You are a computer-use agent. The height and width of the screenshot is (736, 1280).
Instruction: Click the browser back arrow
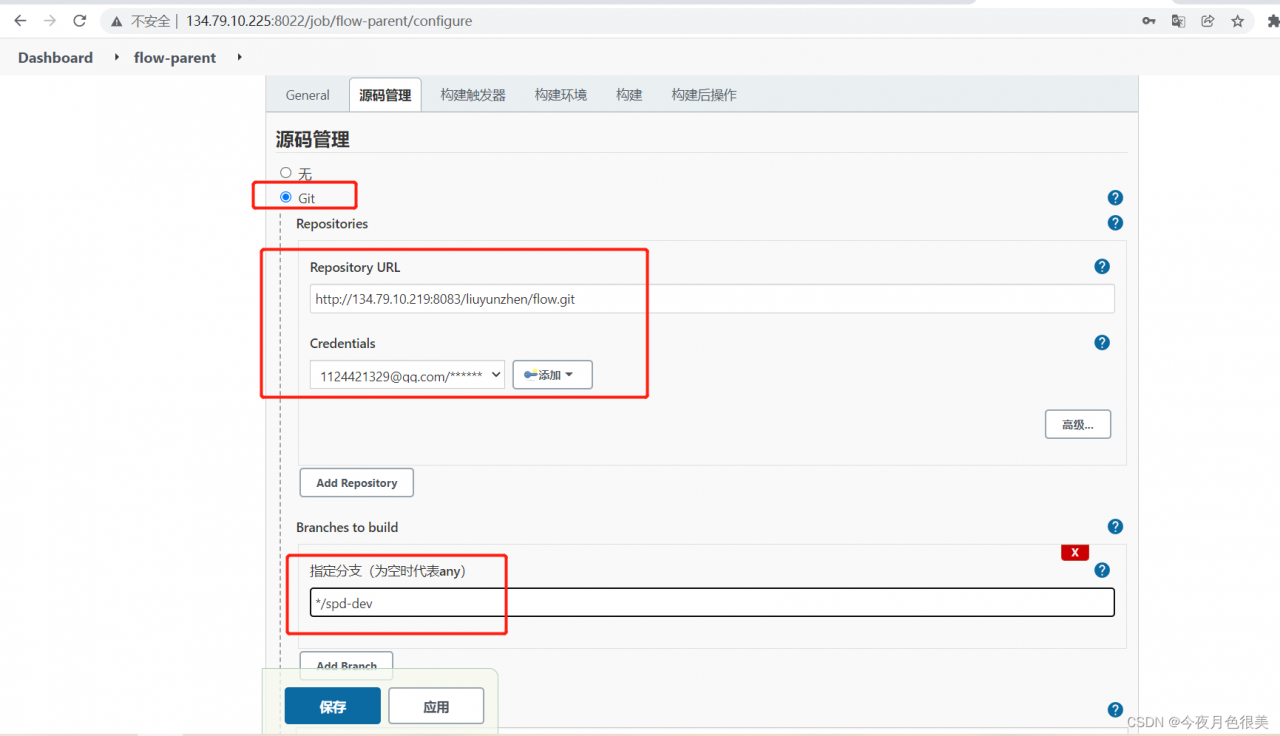20,20
